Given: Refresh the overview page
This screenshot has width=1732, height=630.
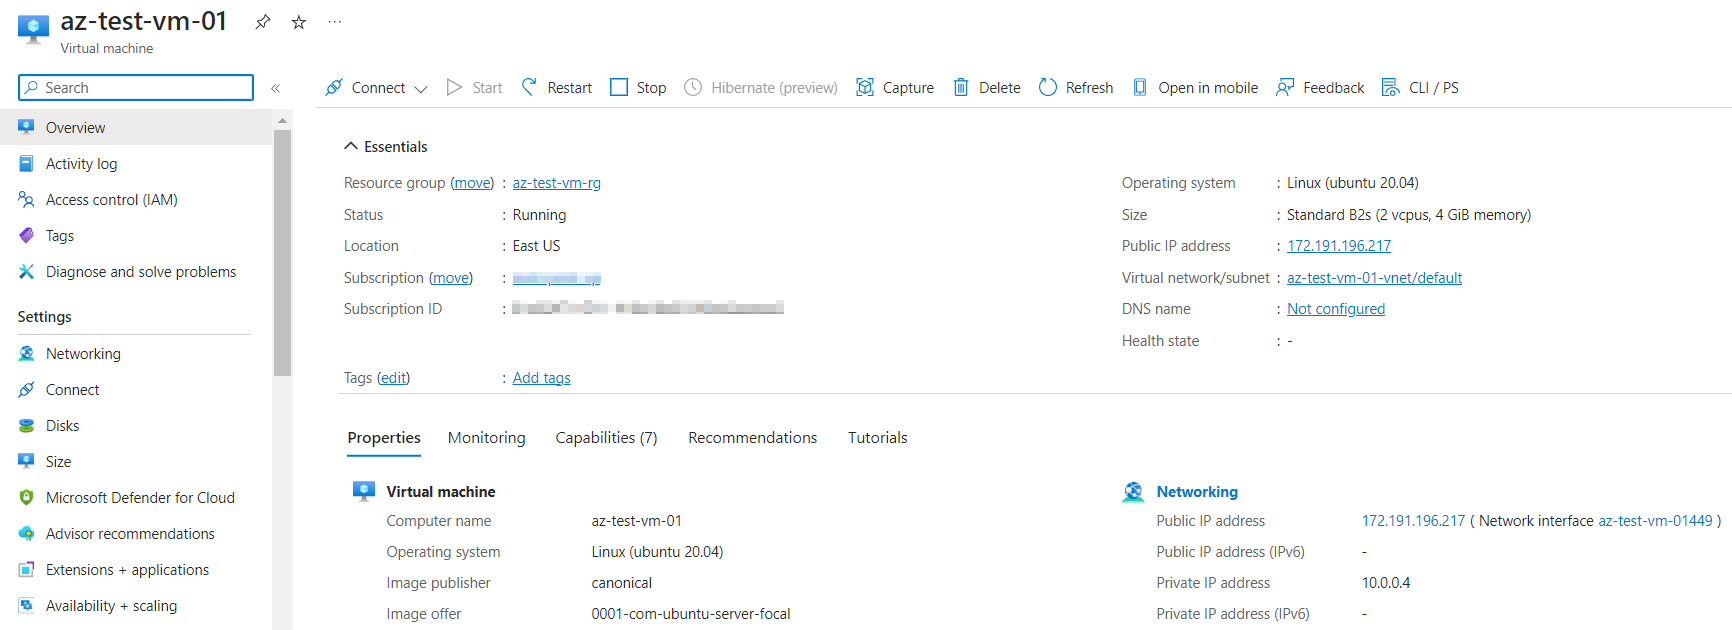Looking at the screenshot, I should tap(1076, 88).
